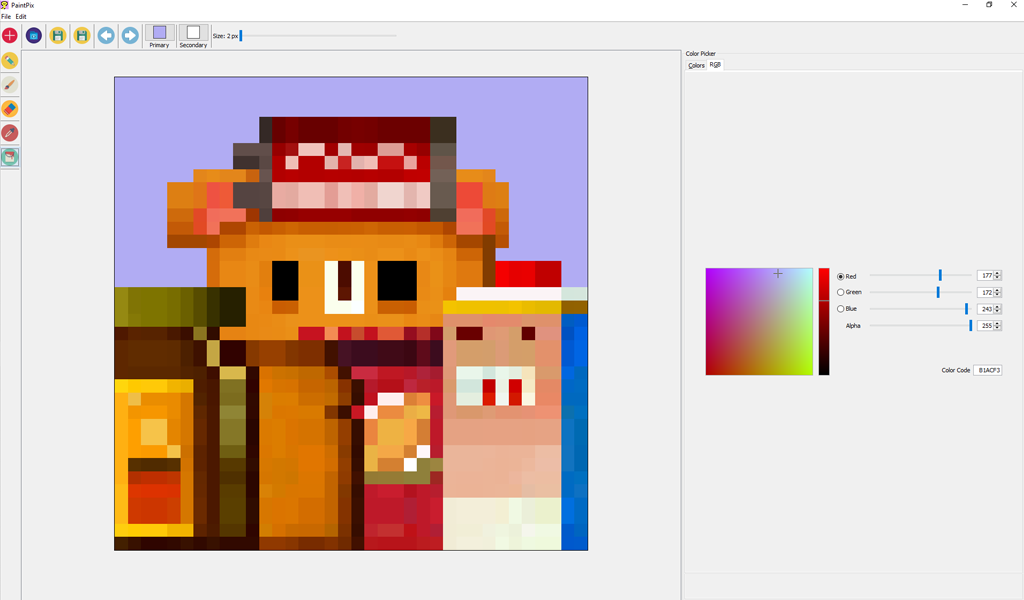This screenshot has height=600, width=1024.
Task: Redo using the right arrow icon
Action: point(130,35)
